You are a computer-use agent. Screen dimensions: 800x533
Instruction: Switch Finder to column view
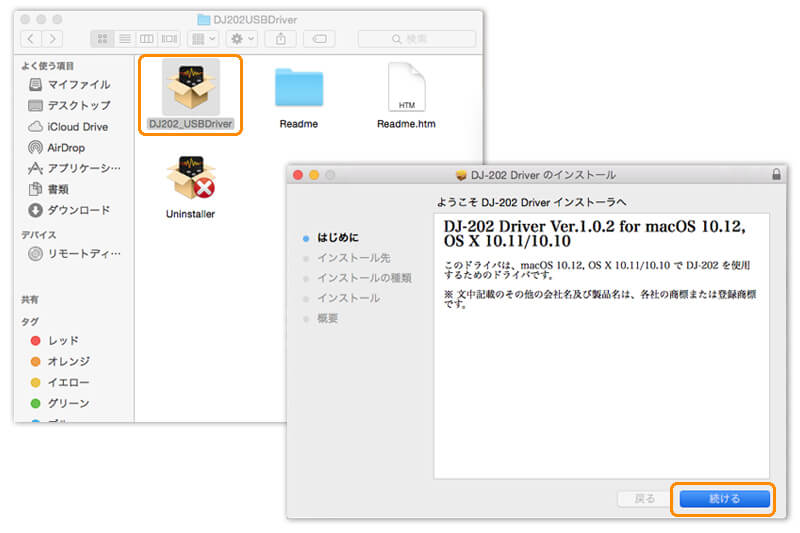146,39
